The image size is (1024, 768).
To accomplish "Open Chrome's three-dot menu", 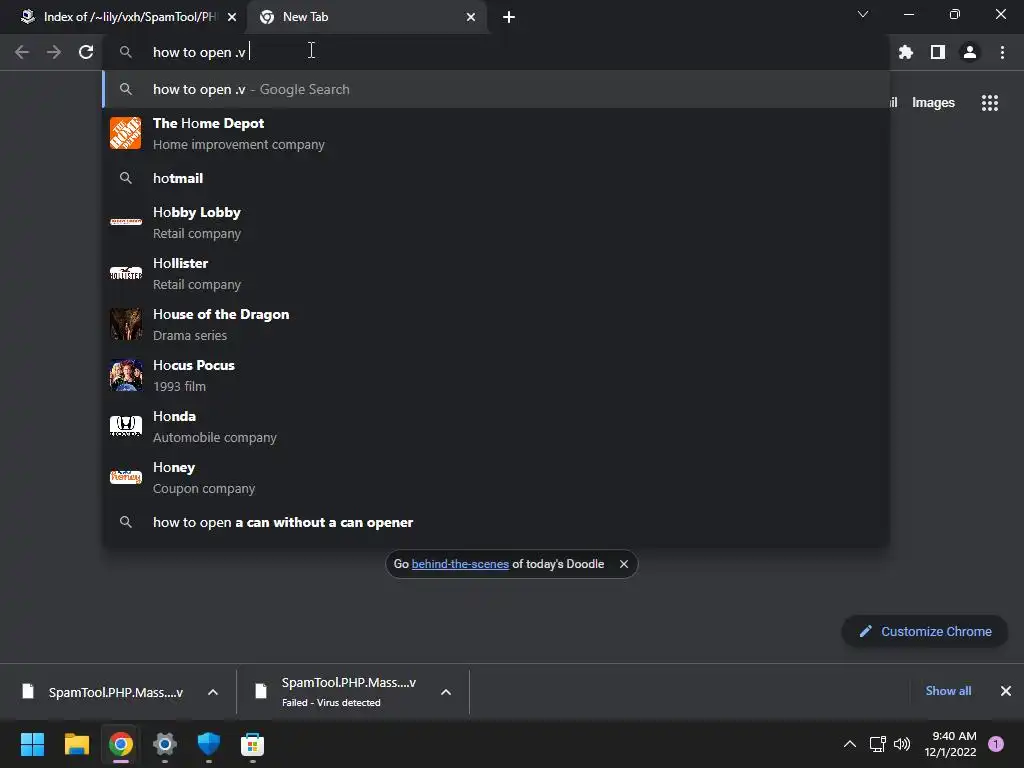I will pos(1002,52).
